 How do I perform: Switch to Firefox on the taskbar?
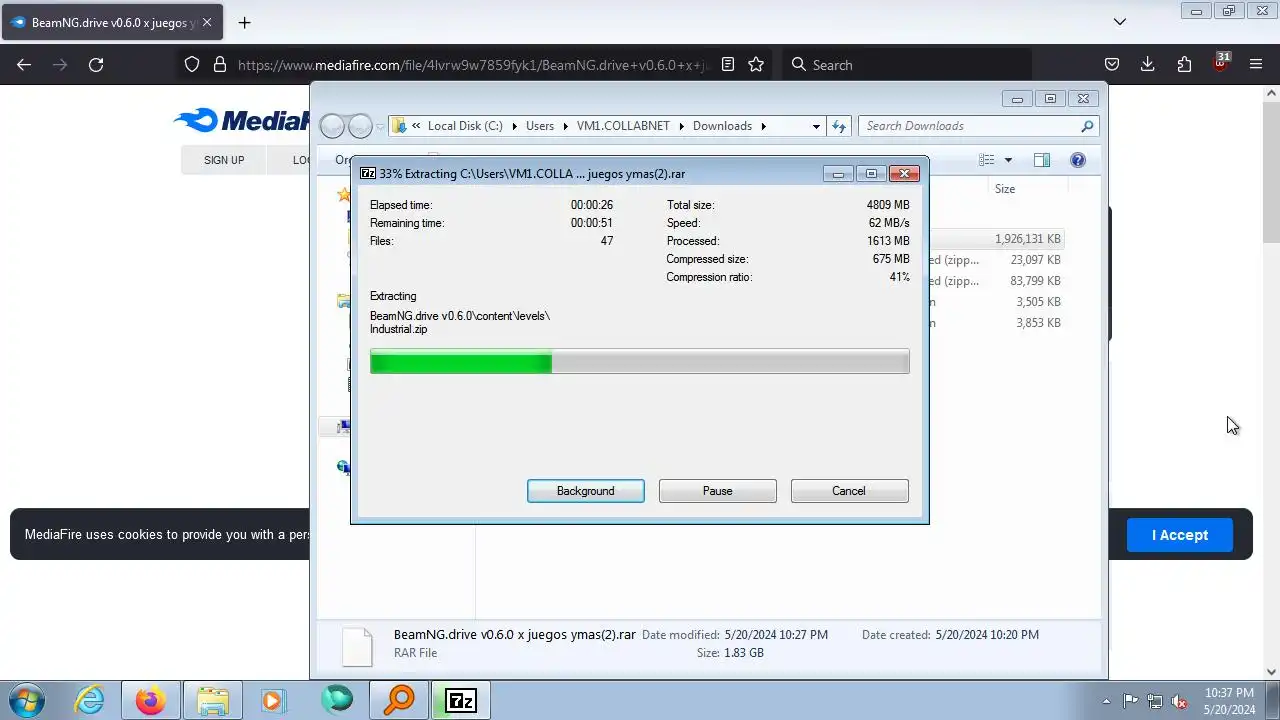(x=151, y=700)
